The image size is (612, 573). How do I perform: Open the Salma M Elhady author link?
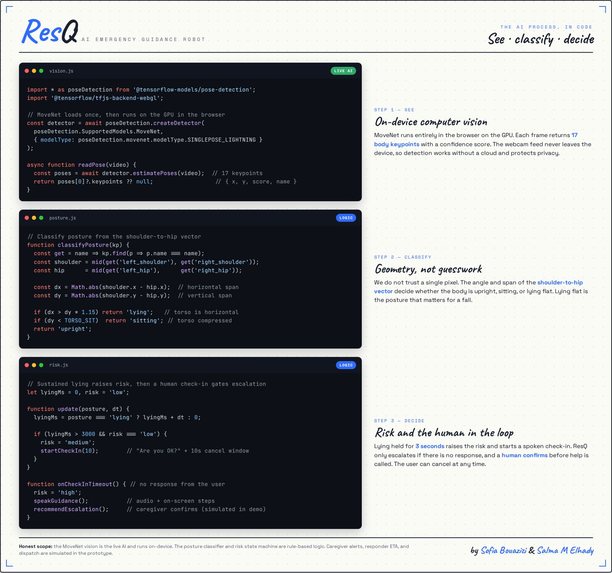[x=565, y=550]
